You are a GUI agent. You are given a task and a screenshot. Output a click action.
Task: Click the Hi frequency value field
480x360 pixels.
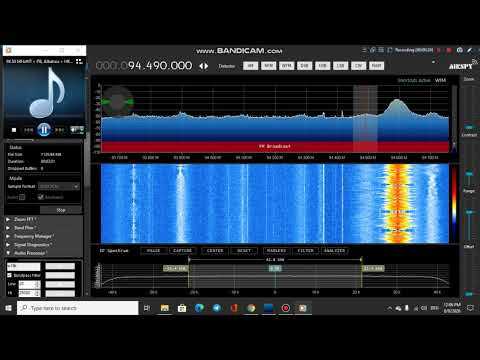29,293
